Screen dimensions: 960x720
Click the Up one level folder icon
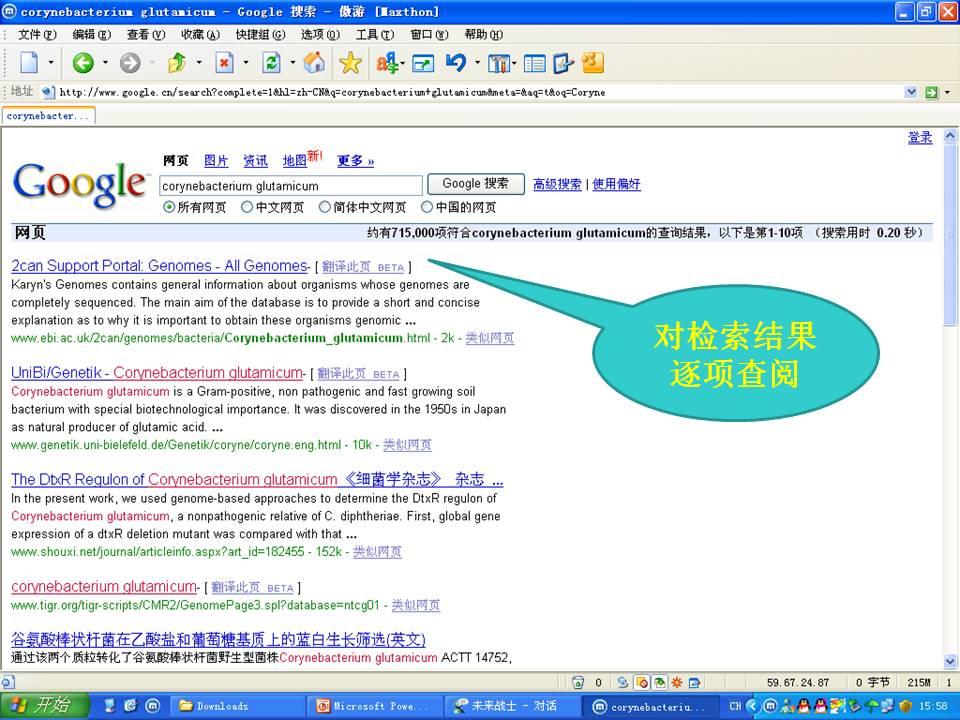click(x=177, y=62)
